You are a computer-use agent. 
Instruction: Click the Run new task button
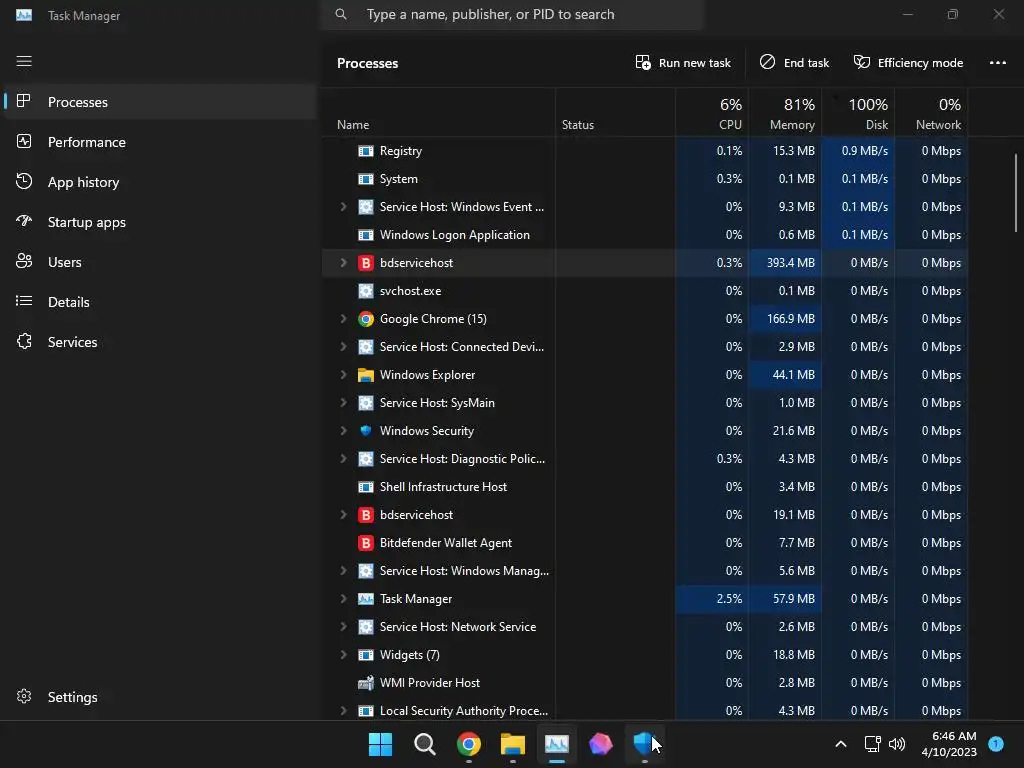683,63
